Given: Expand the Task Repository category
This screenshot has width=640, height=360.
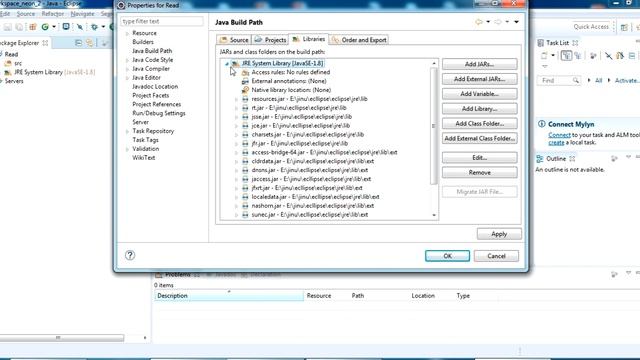Looking at the screenshot, I should click(x=127, y=131).
